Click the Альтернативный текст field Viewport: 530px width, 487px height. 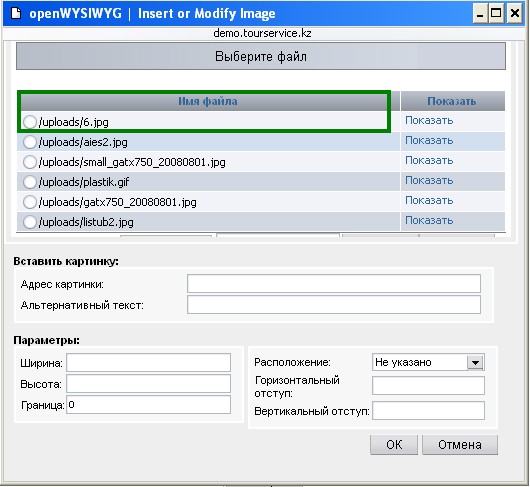(334, 305)
